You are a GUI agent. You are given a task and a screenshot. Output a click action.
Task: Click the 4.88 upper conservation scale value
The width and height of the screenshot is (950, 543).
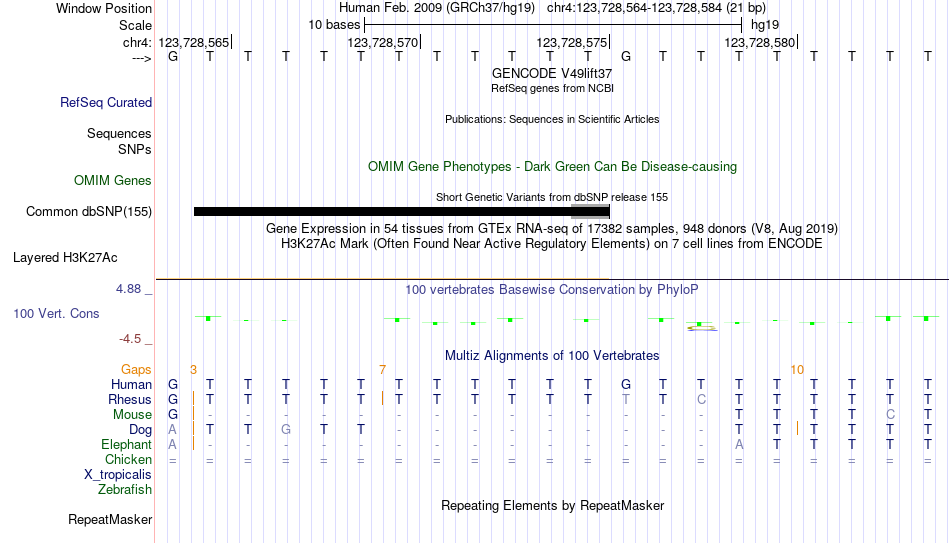128,289
